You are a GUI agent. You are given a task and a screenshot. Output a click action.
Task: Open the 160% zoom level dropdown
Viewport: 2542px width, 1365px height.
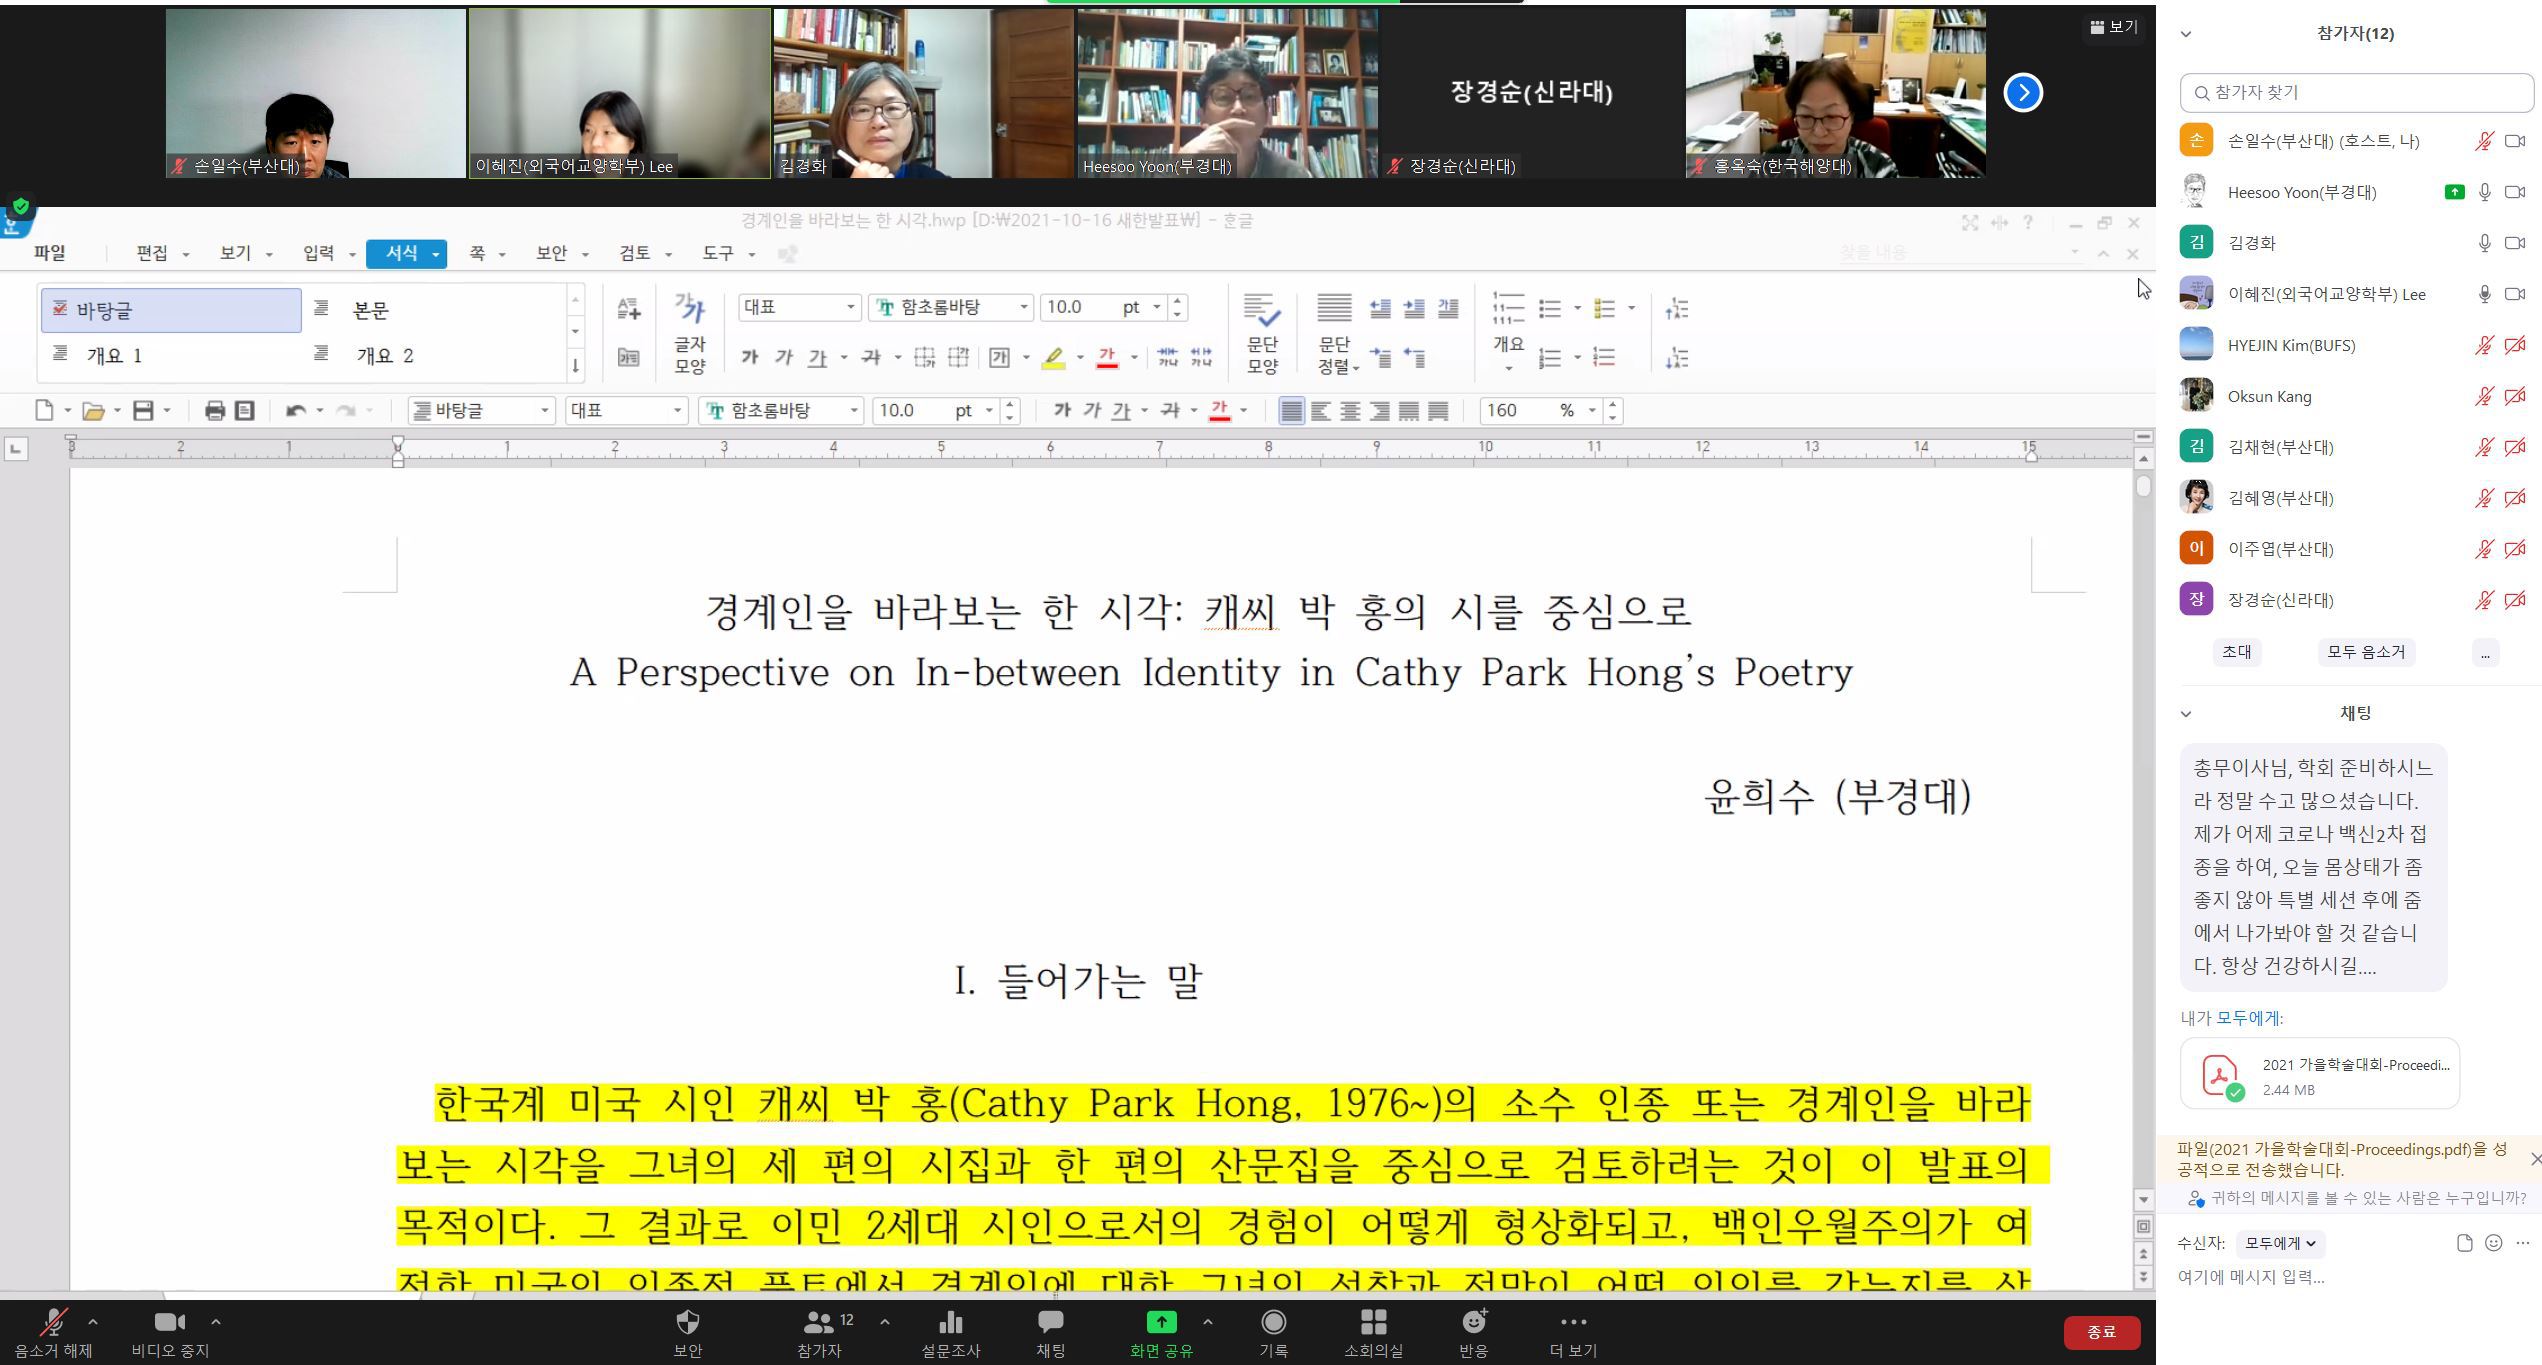[1591, 411]
